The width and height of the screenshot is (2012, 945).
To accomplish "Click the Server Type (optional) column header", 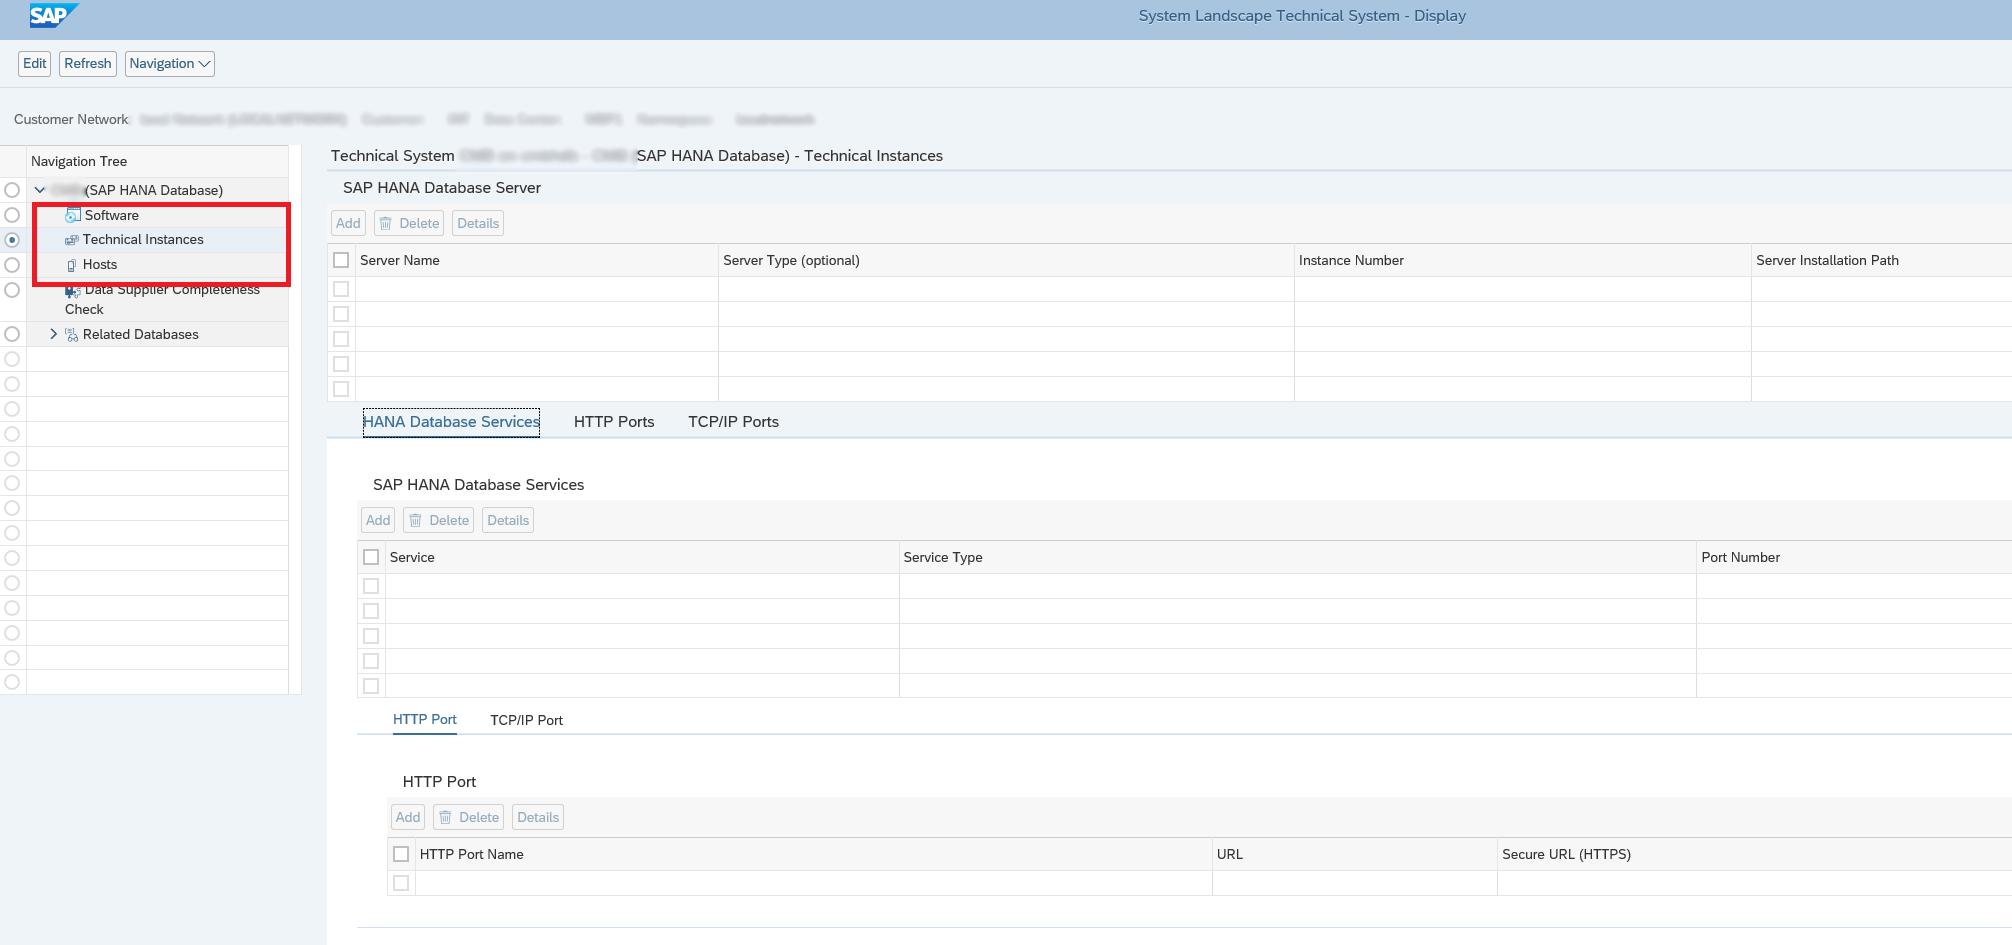I will point(1006,260).
